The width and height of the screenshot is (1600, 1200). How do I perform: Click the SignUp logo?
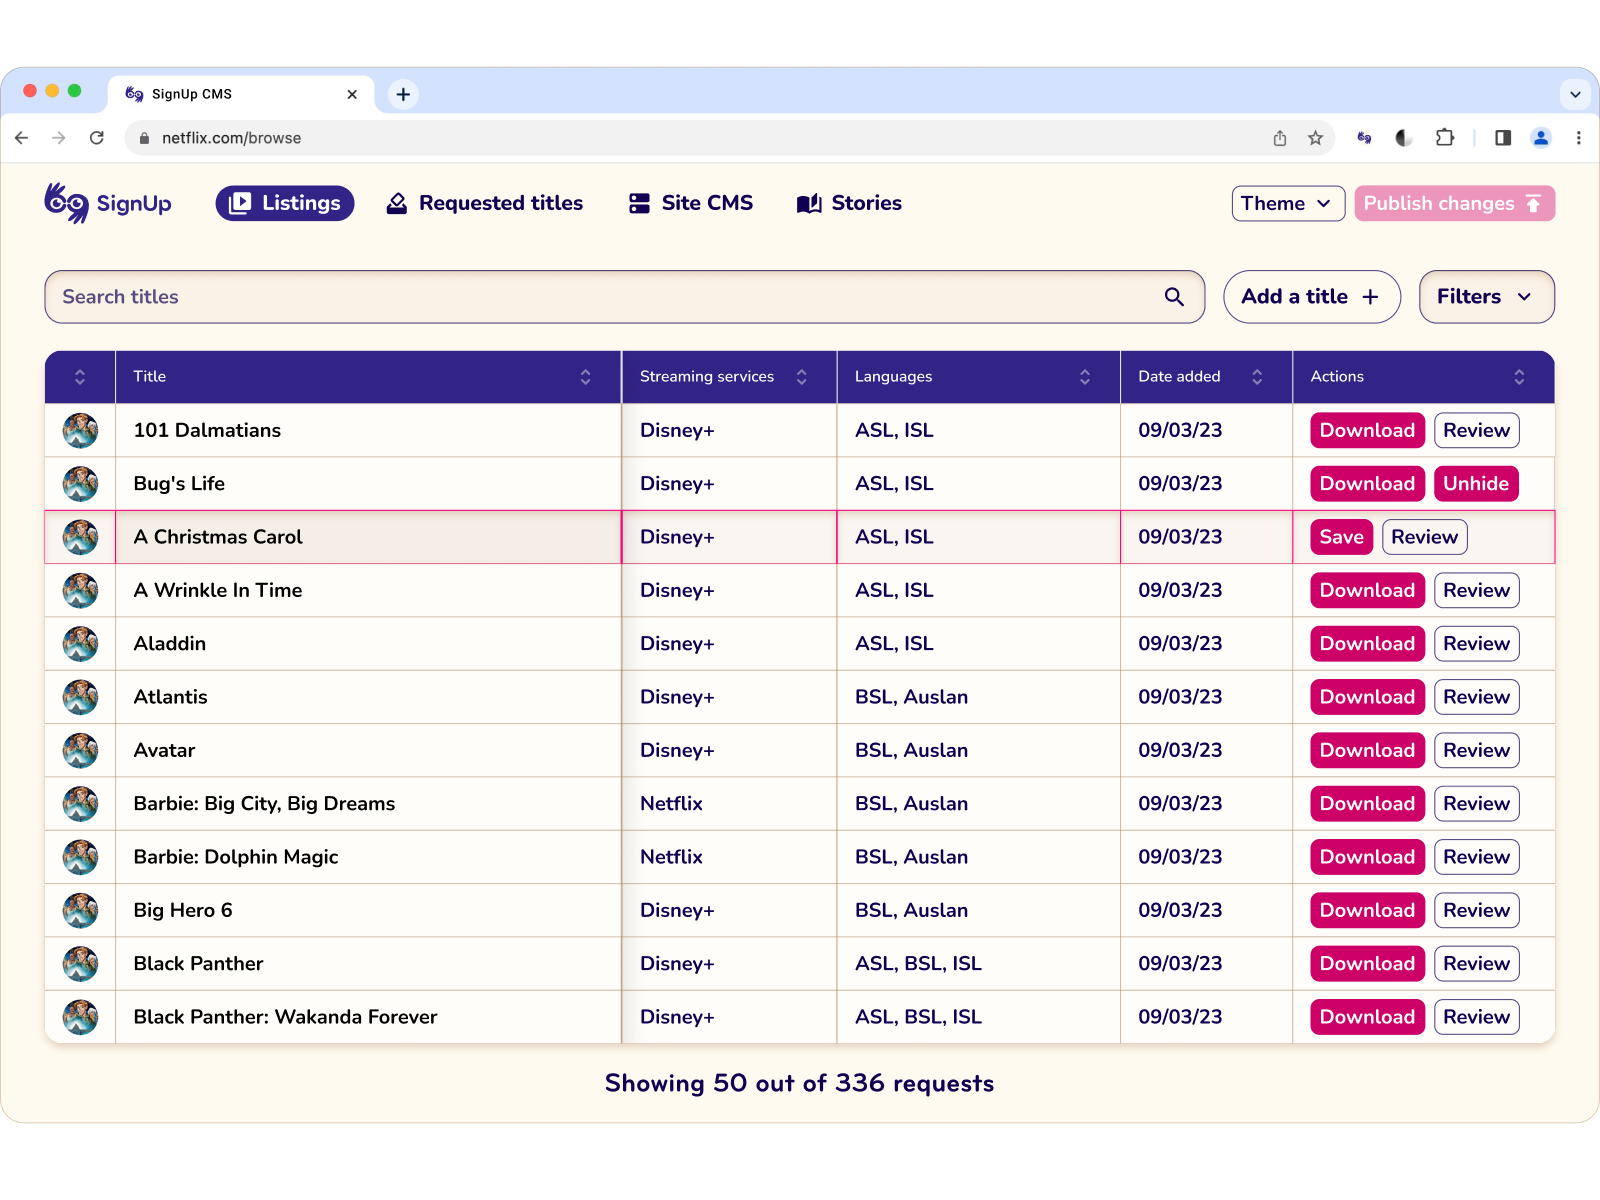pos(108,203)
